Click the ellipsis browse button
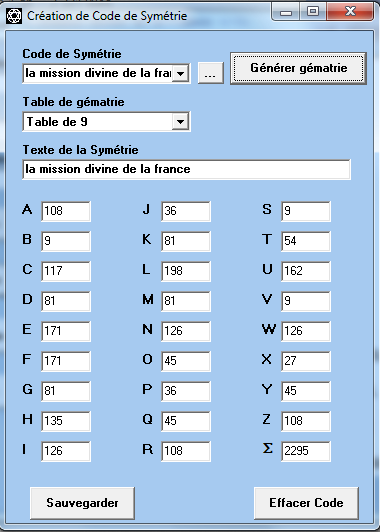 [210, 73]
